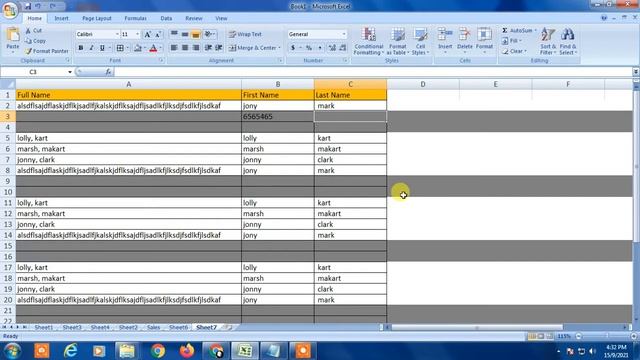
Task: Decrease the cell indent
Action: point(208,48)
